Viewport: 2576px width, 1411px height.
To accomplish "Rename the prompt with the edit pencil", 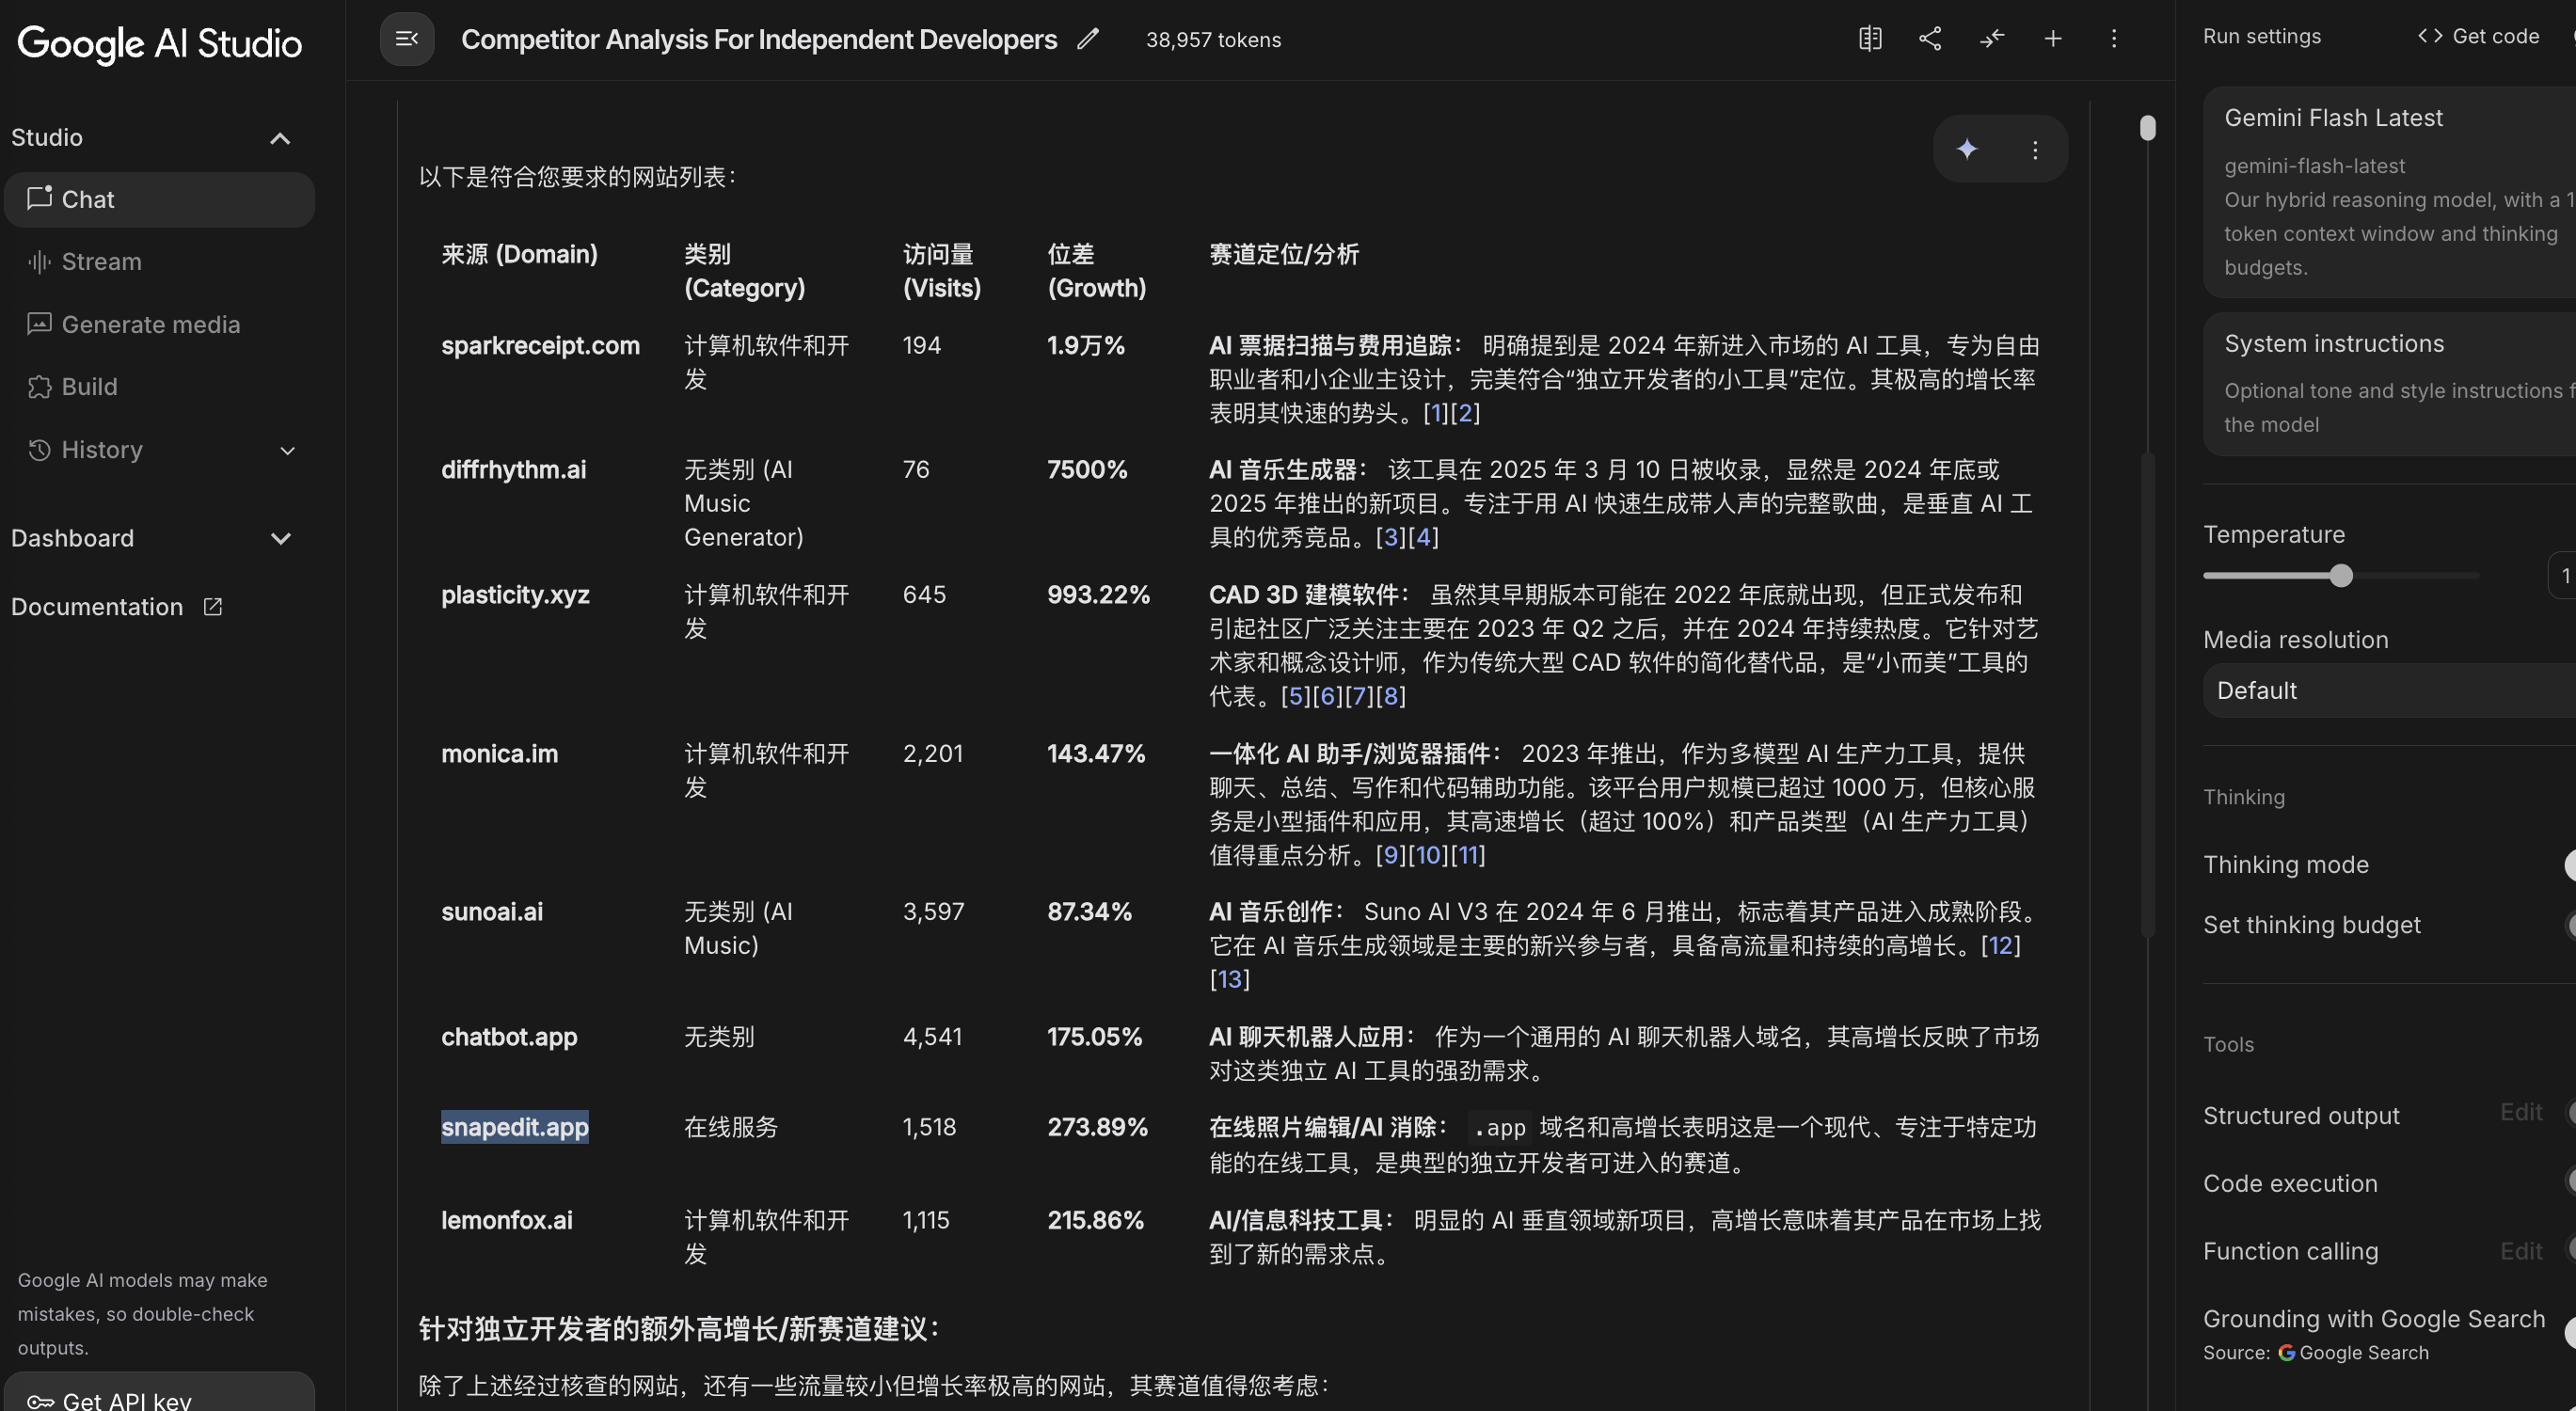I will (x=1087, y=39).
